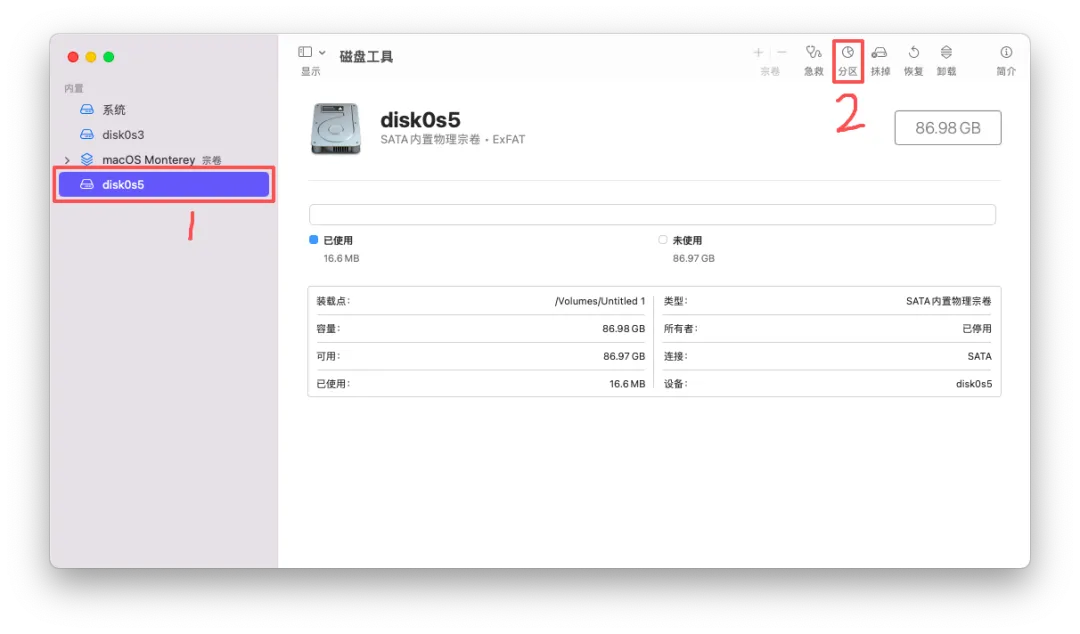Click the 磁盘工具 window title
Screen dimensions: 1080x634
366,57
